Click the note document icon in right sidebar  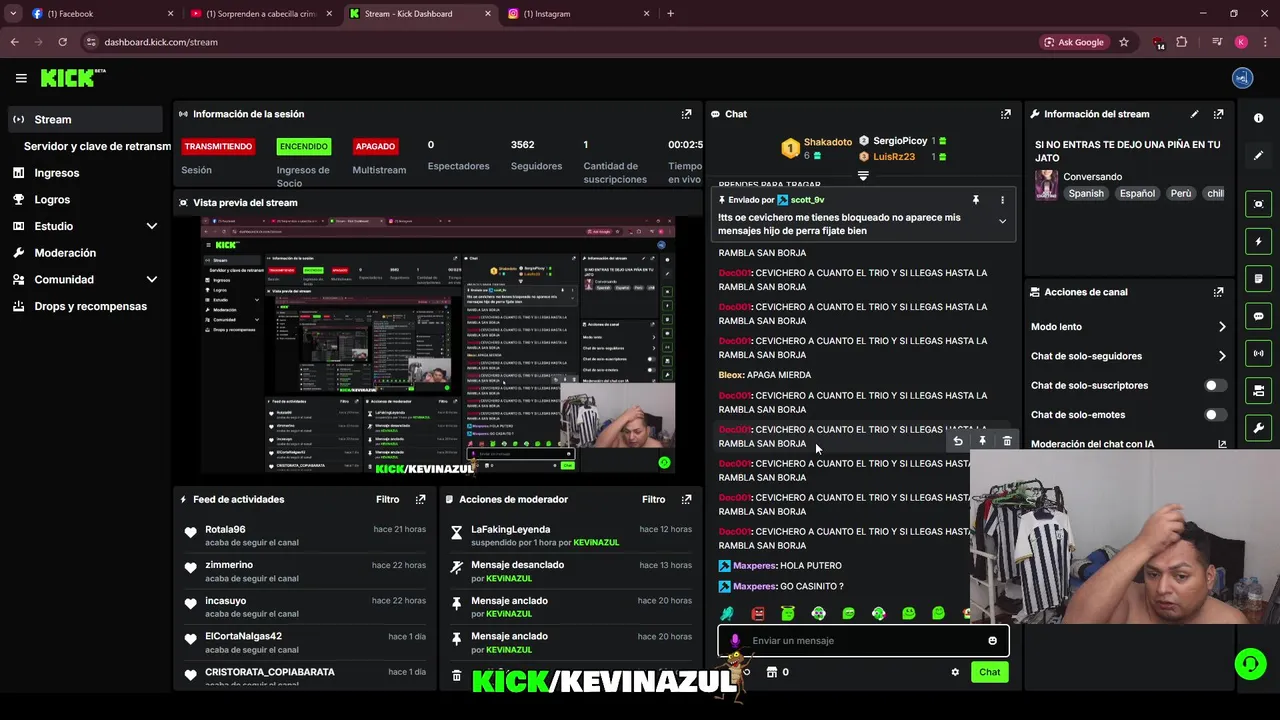[1258, 278]
